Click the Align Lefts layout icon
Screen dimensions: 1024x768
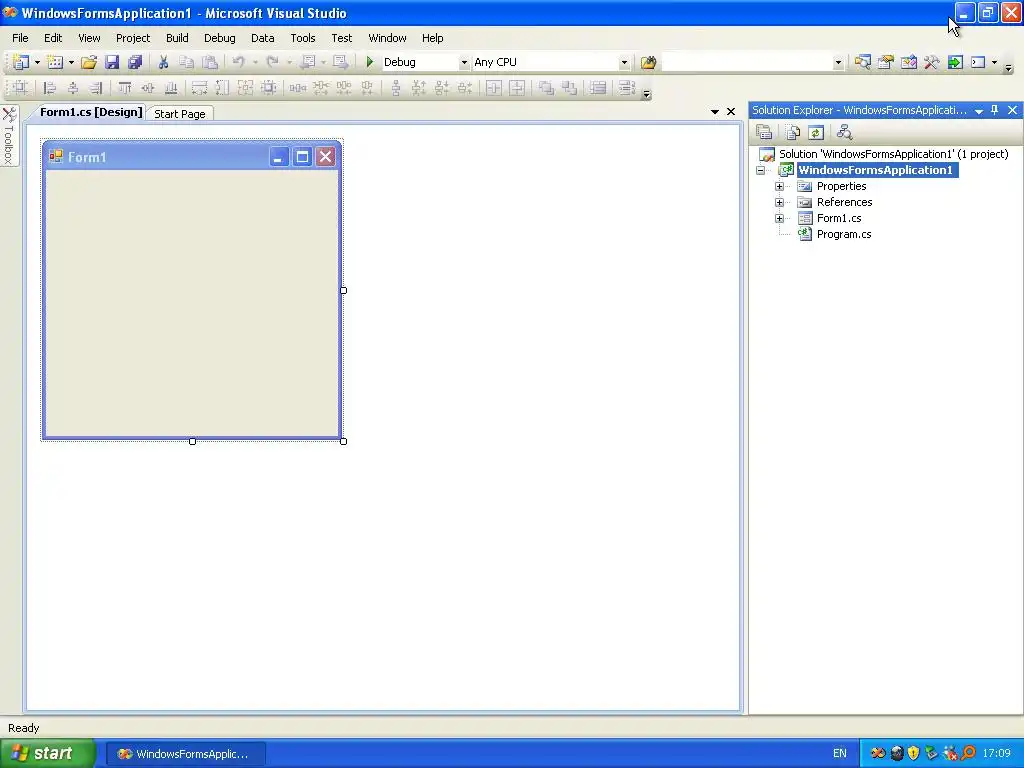pyautogui.click(x=50, y=88)
